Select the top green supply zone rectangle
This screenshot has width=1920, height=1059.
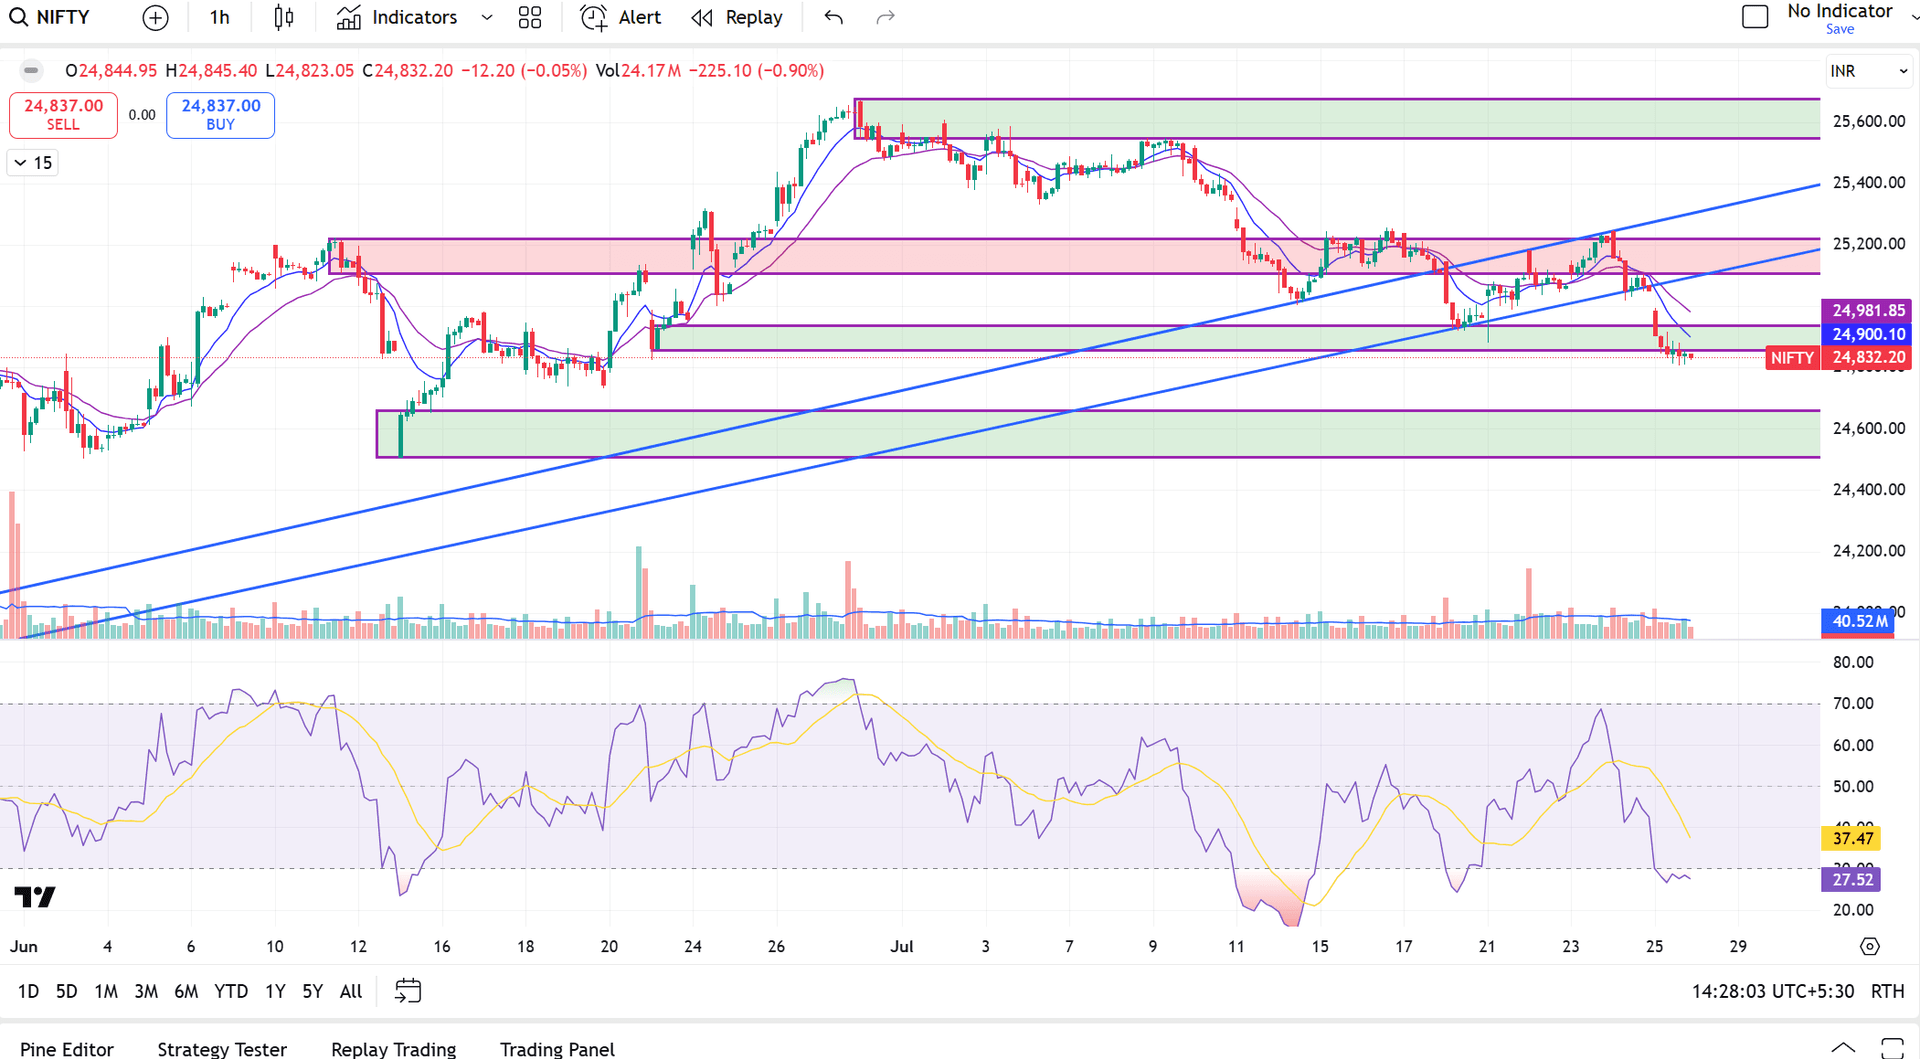tap(1337, 119)
